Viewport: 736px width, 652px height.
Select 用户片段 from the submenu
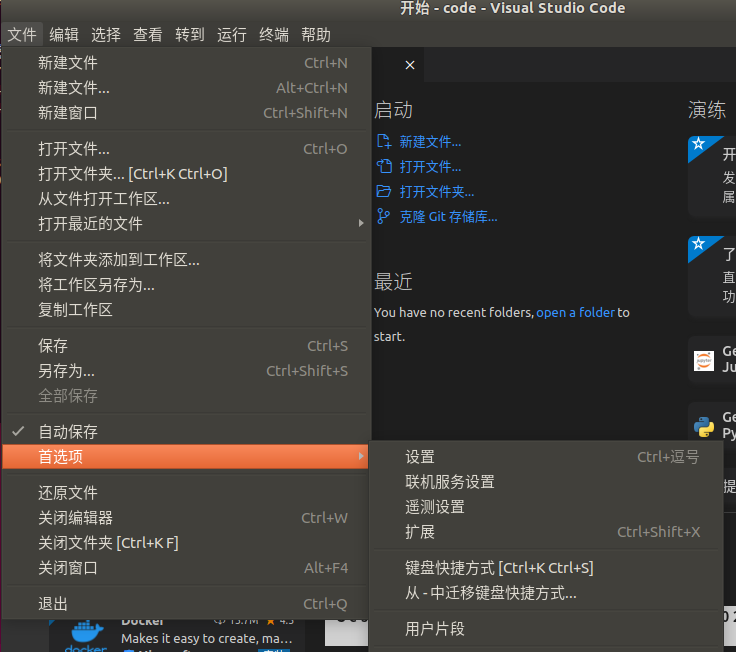pyautogui.click(x=435, y=629)
